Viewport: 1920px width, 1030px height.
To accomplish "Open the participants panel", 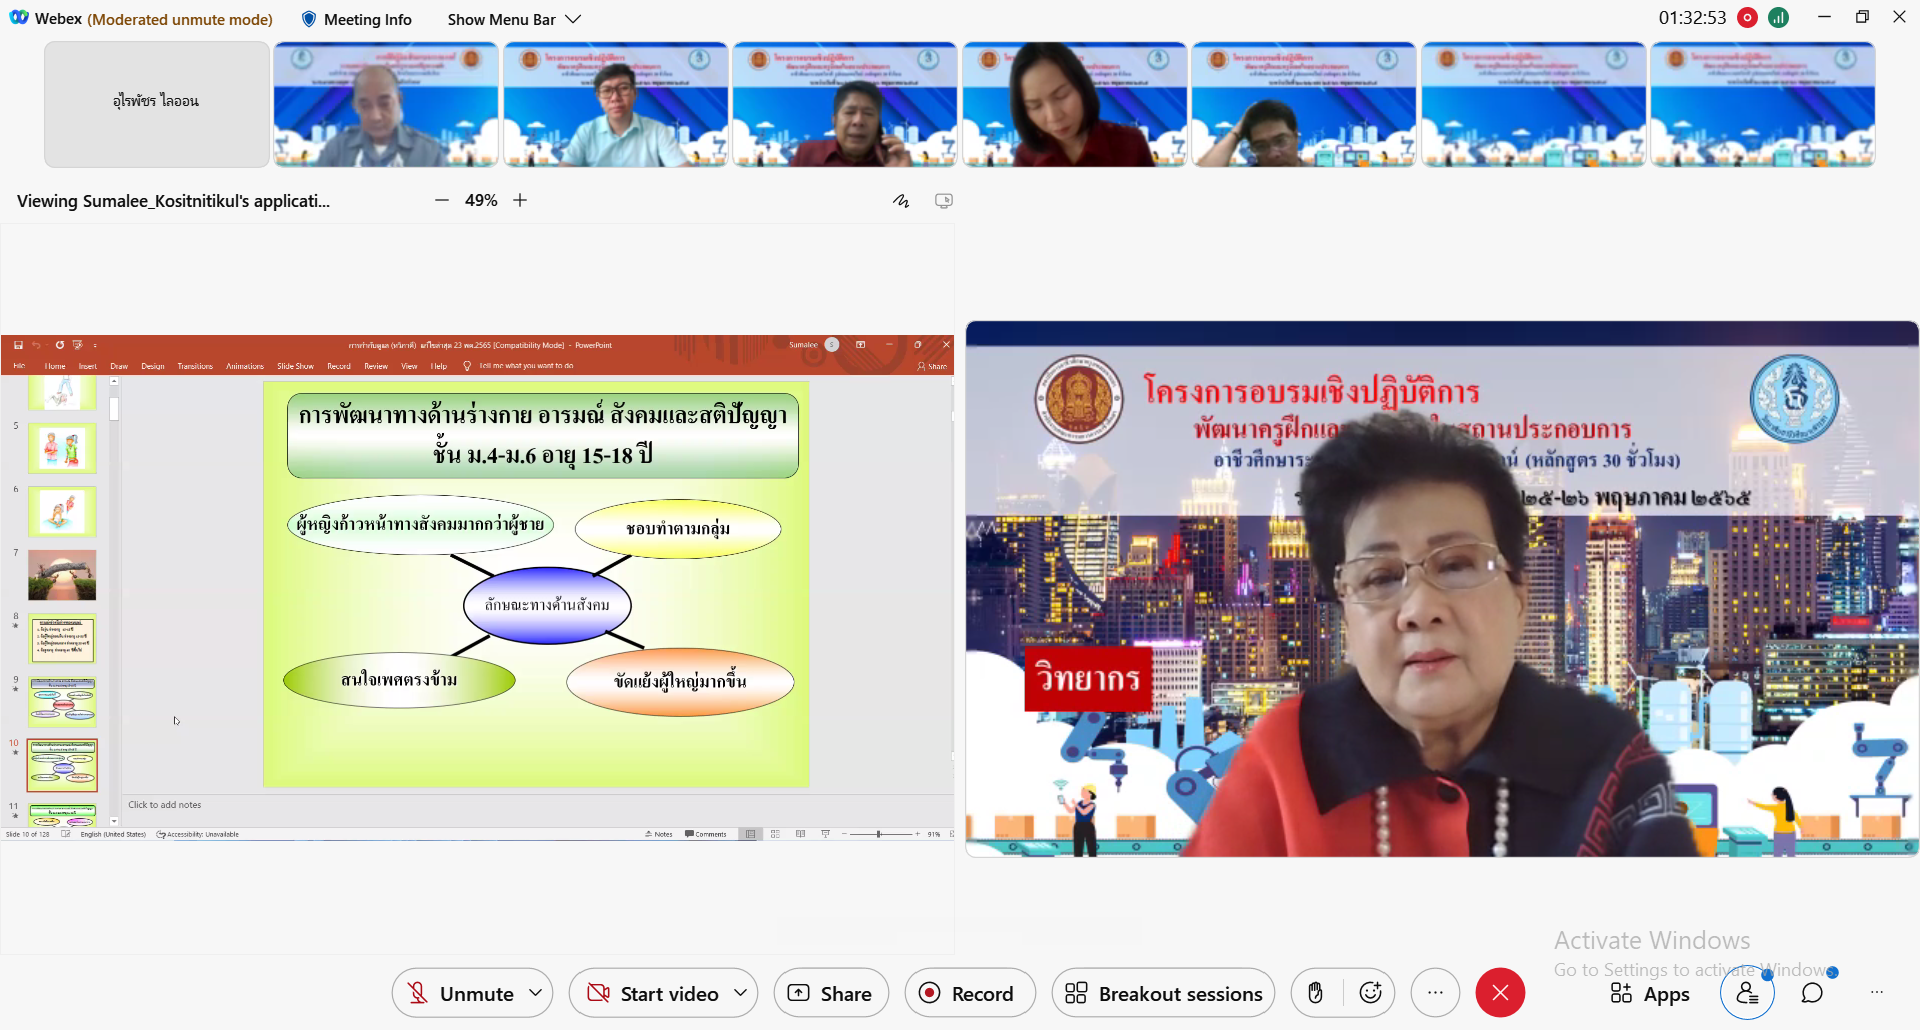I will pyautogui.click(x=1746, y=993).
